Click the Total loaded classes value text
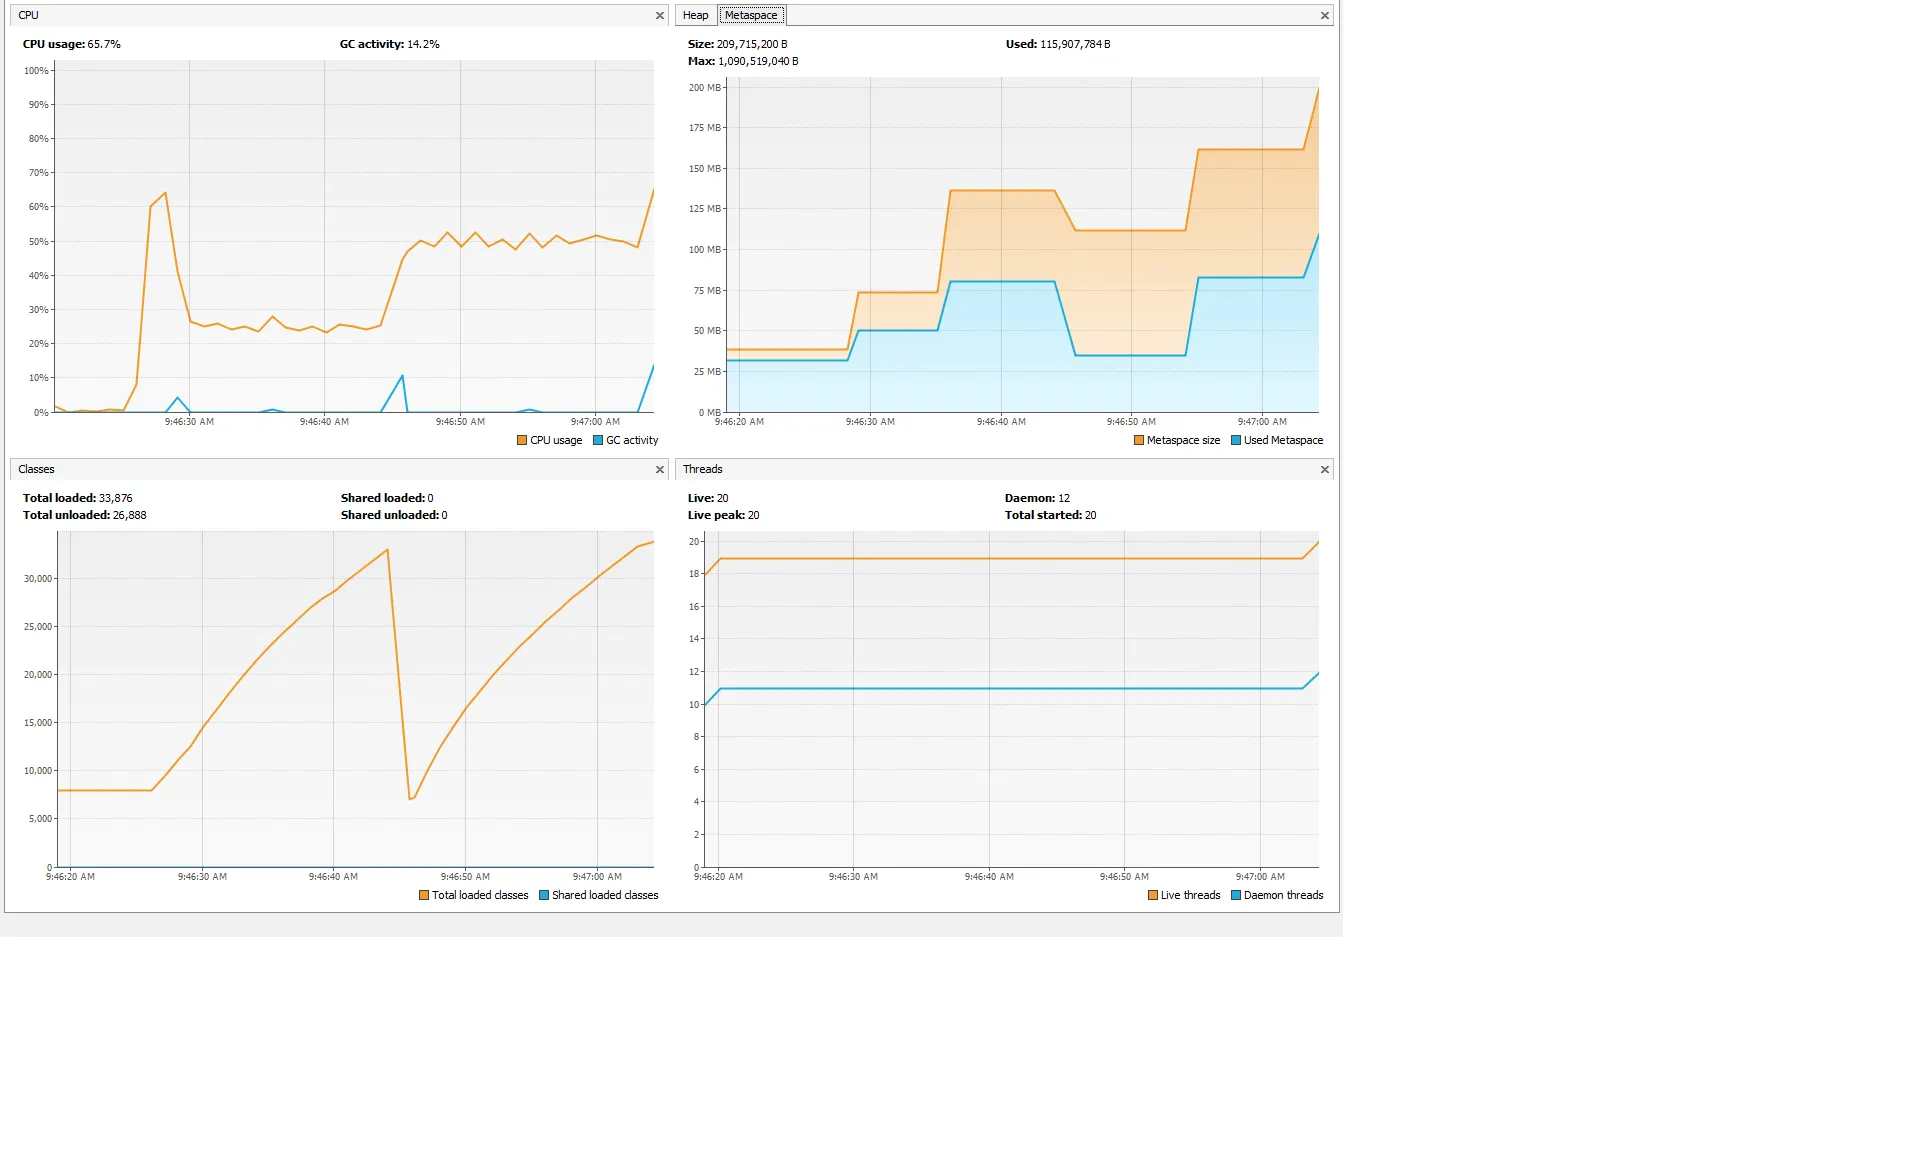This screenshot has width=1920, height=1160. coord(115,498)
